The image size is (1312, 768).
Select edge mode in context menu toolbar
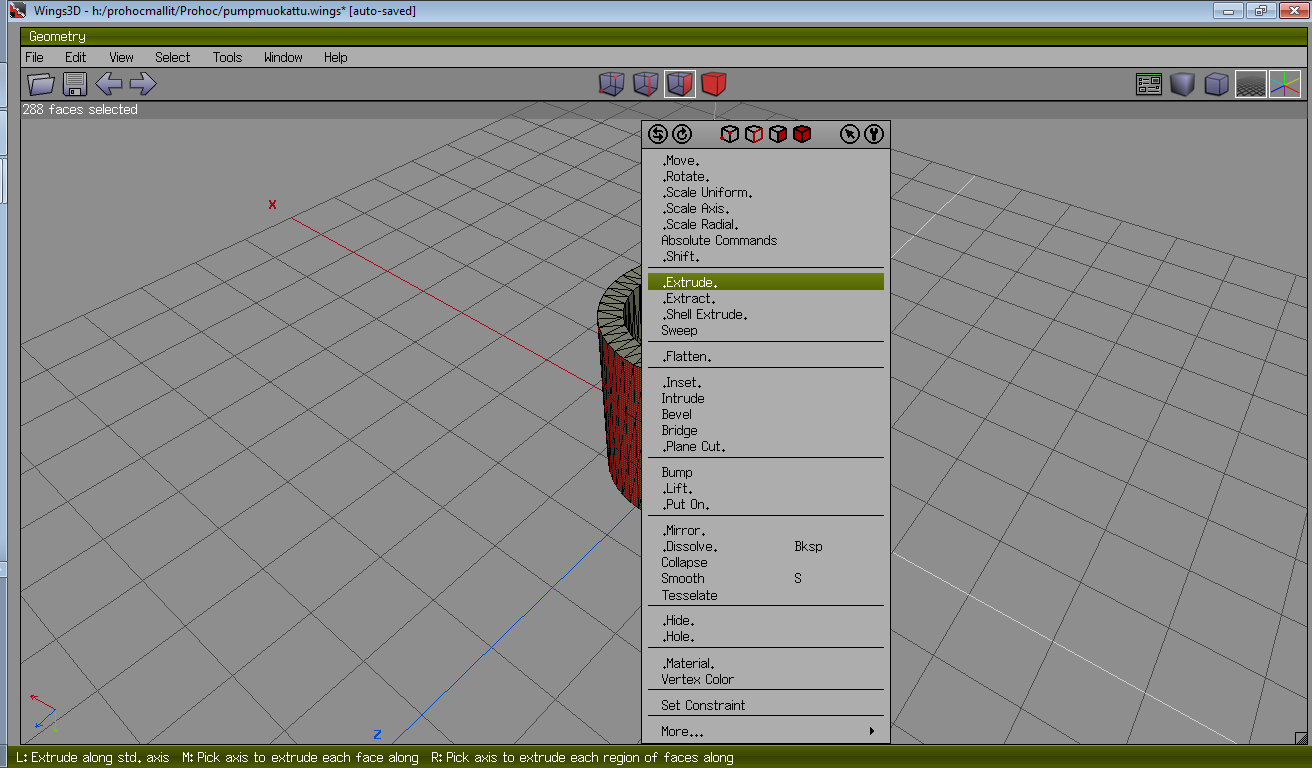[x=754, y=134]
